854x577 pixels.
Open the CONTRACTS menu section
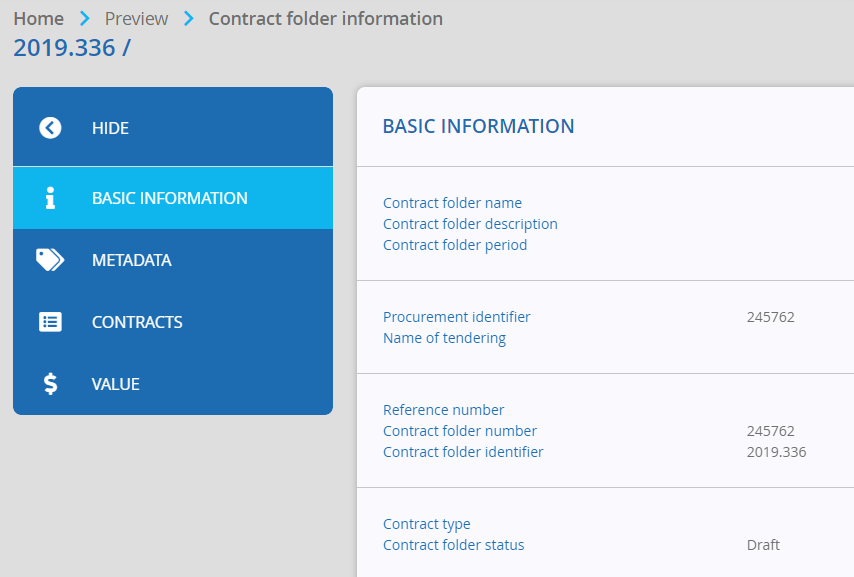[x=173, y=322]
